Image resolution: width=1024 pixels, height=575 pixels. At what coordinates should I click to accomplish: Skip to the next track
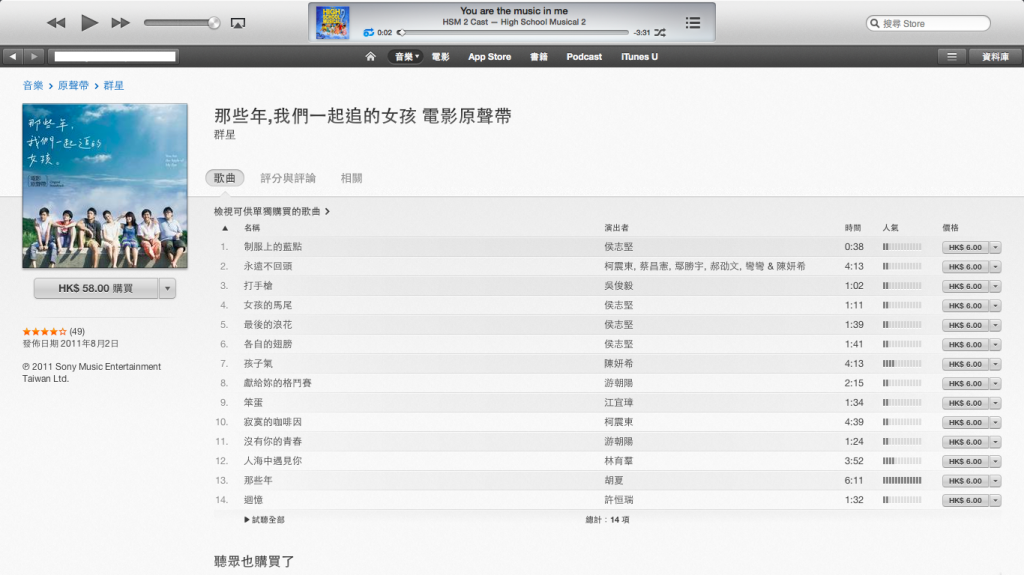pyautogui.click(x=120, y=22)
